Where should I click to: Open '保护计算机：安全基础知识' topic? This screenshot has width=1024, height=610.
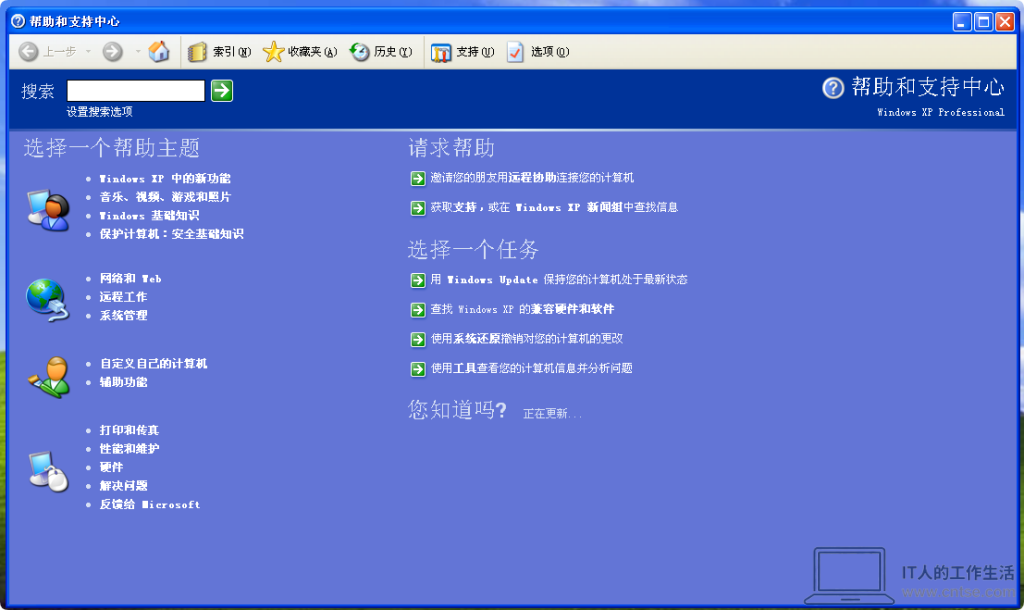click(x=171, y=234)
